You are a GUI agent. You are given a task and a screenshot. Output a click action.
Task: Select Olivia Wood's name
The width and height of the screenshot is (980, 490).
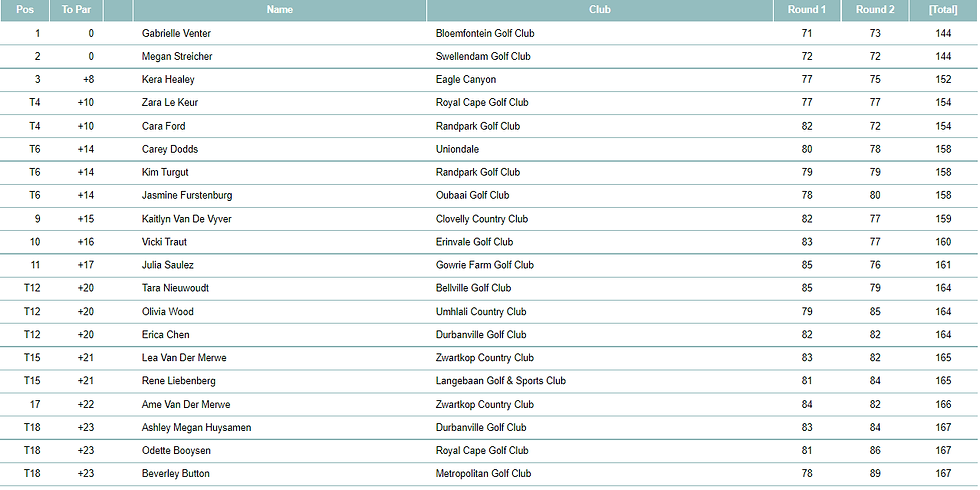(x=168, y=312)
